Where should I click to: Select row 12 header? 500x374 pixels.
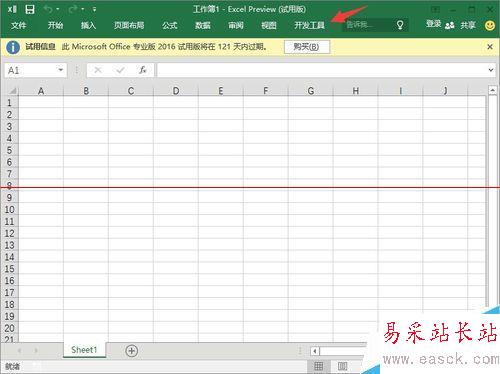tap(9, 233)
